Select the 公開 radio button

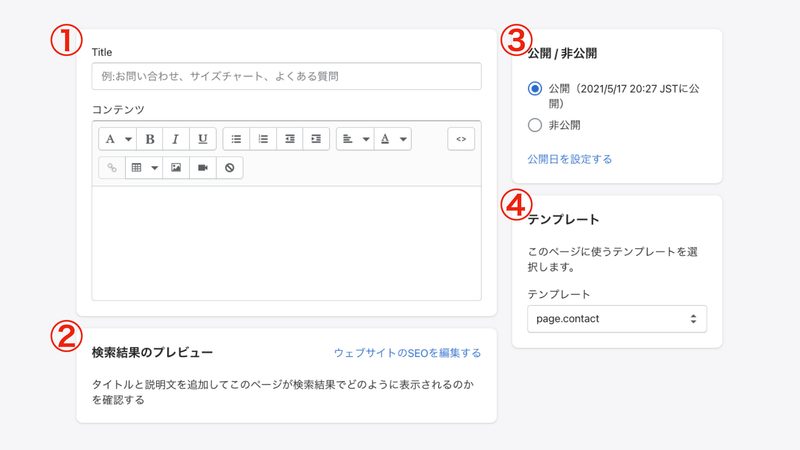[535, 89]
